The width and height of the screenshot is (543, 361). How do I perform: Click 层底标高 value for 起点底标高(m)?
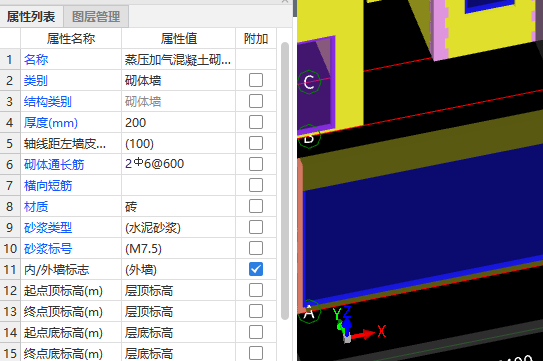pos(178,333)
